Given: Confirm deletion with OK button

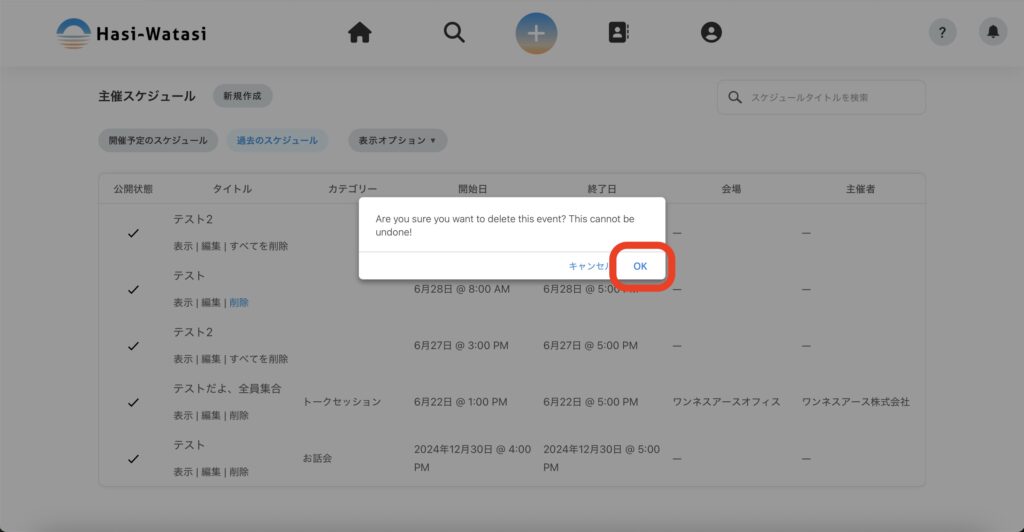Looking at the screenshot, I should 640,266.
